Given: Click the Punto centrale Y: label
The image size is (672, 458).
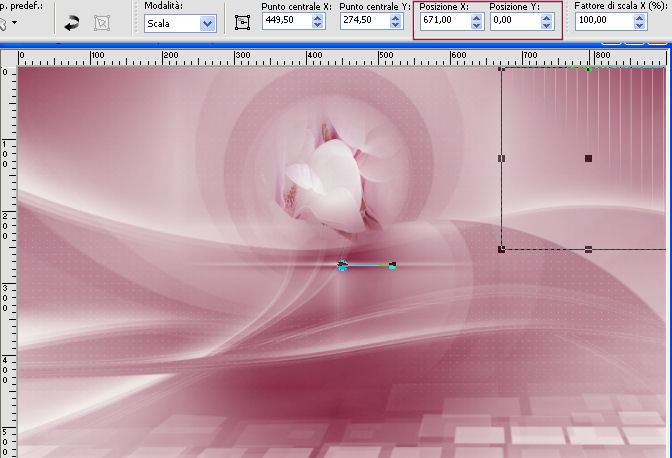Looking at the screenshot, I should click(x=375, y=7).
